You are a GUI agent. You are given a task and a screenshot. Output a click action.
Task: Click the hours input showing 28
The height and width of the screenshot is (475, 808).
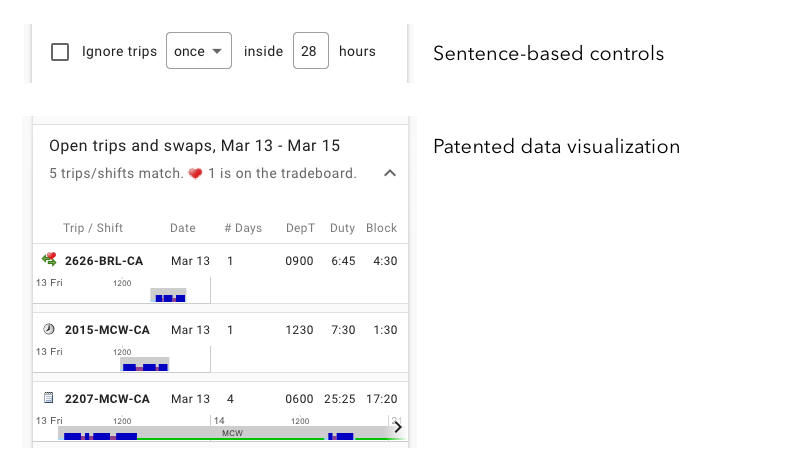[x=310, y=52]
